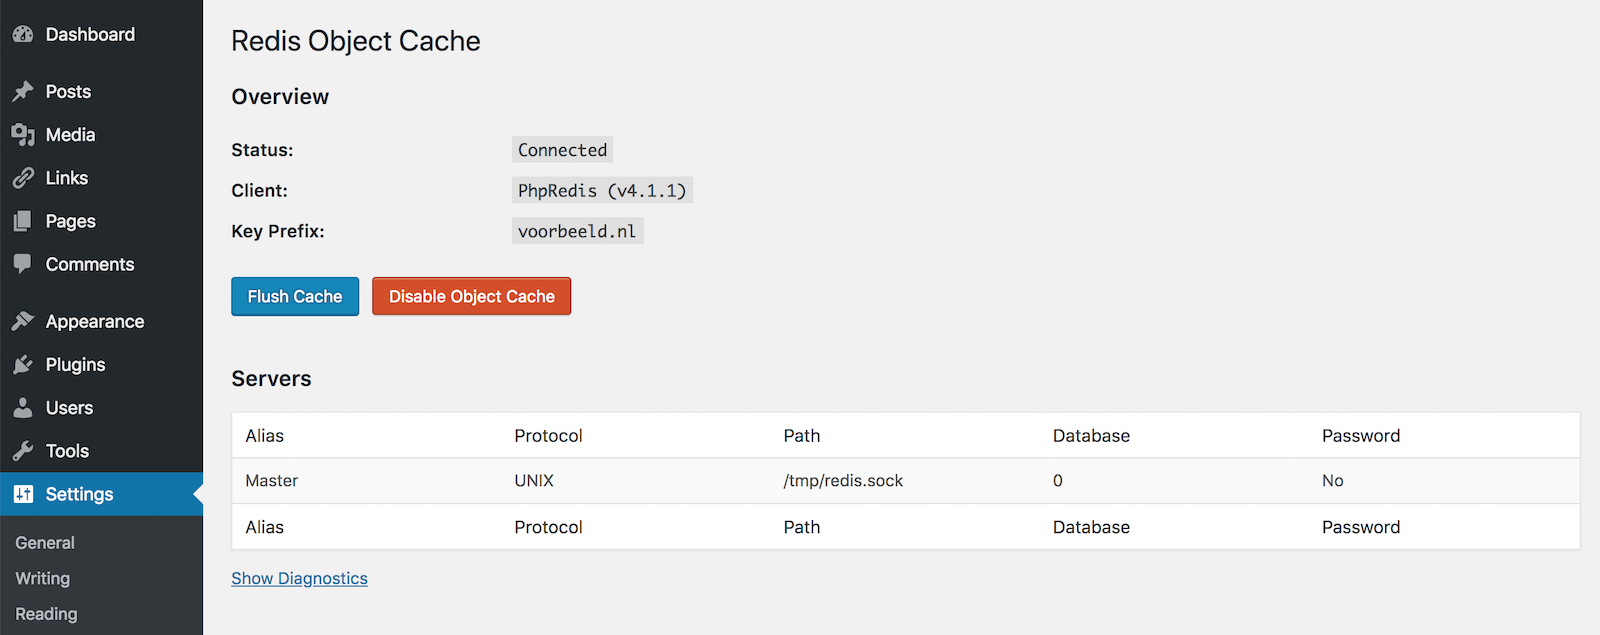Click the Dashboard gauge icon
The width and height of the screenshot is (1600, 635).
tap(23, 34)
